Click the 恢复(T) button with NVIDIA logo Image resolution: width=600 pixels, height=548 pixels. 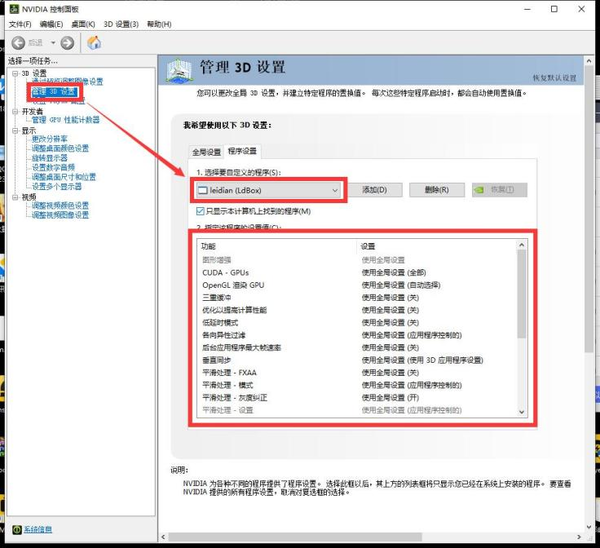tap(499, 190)
